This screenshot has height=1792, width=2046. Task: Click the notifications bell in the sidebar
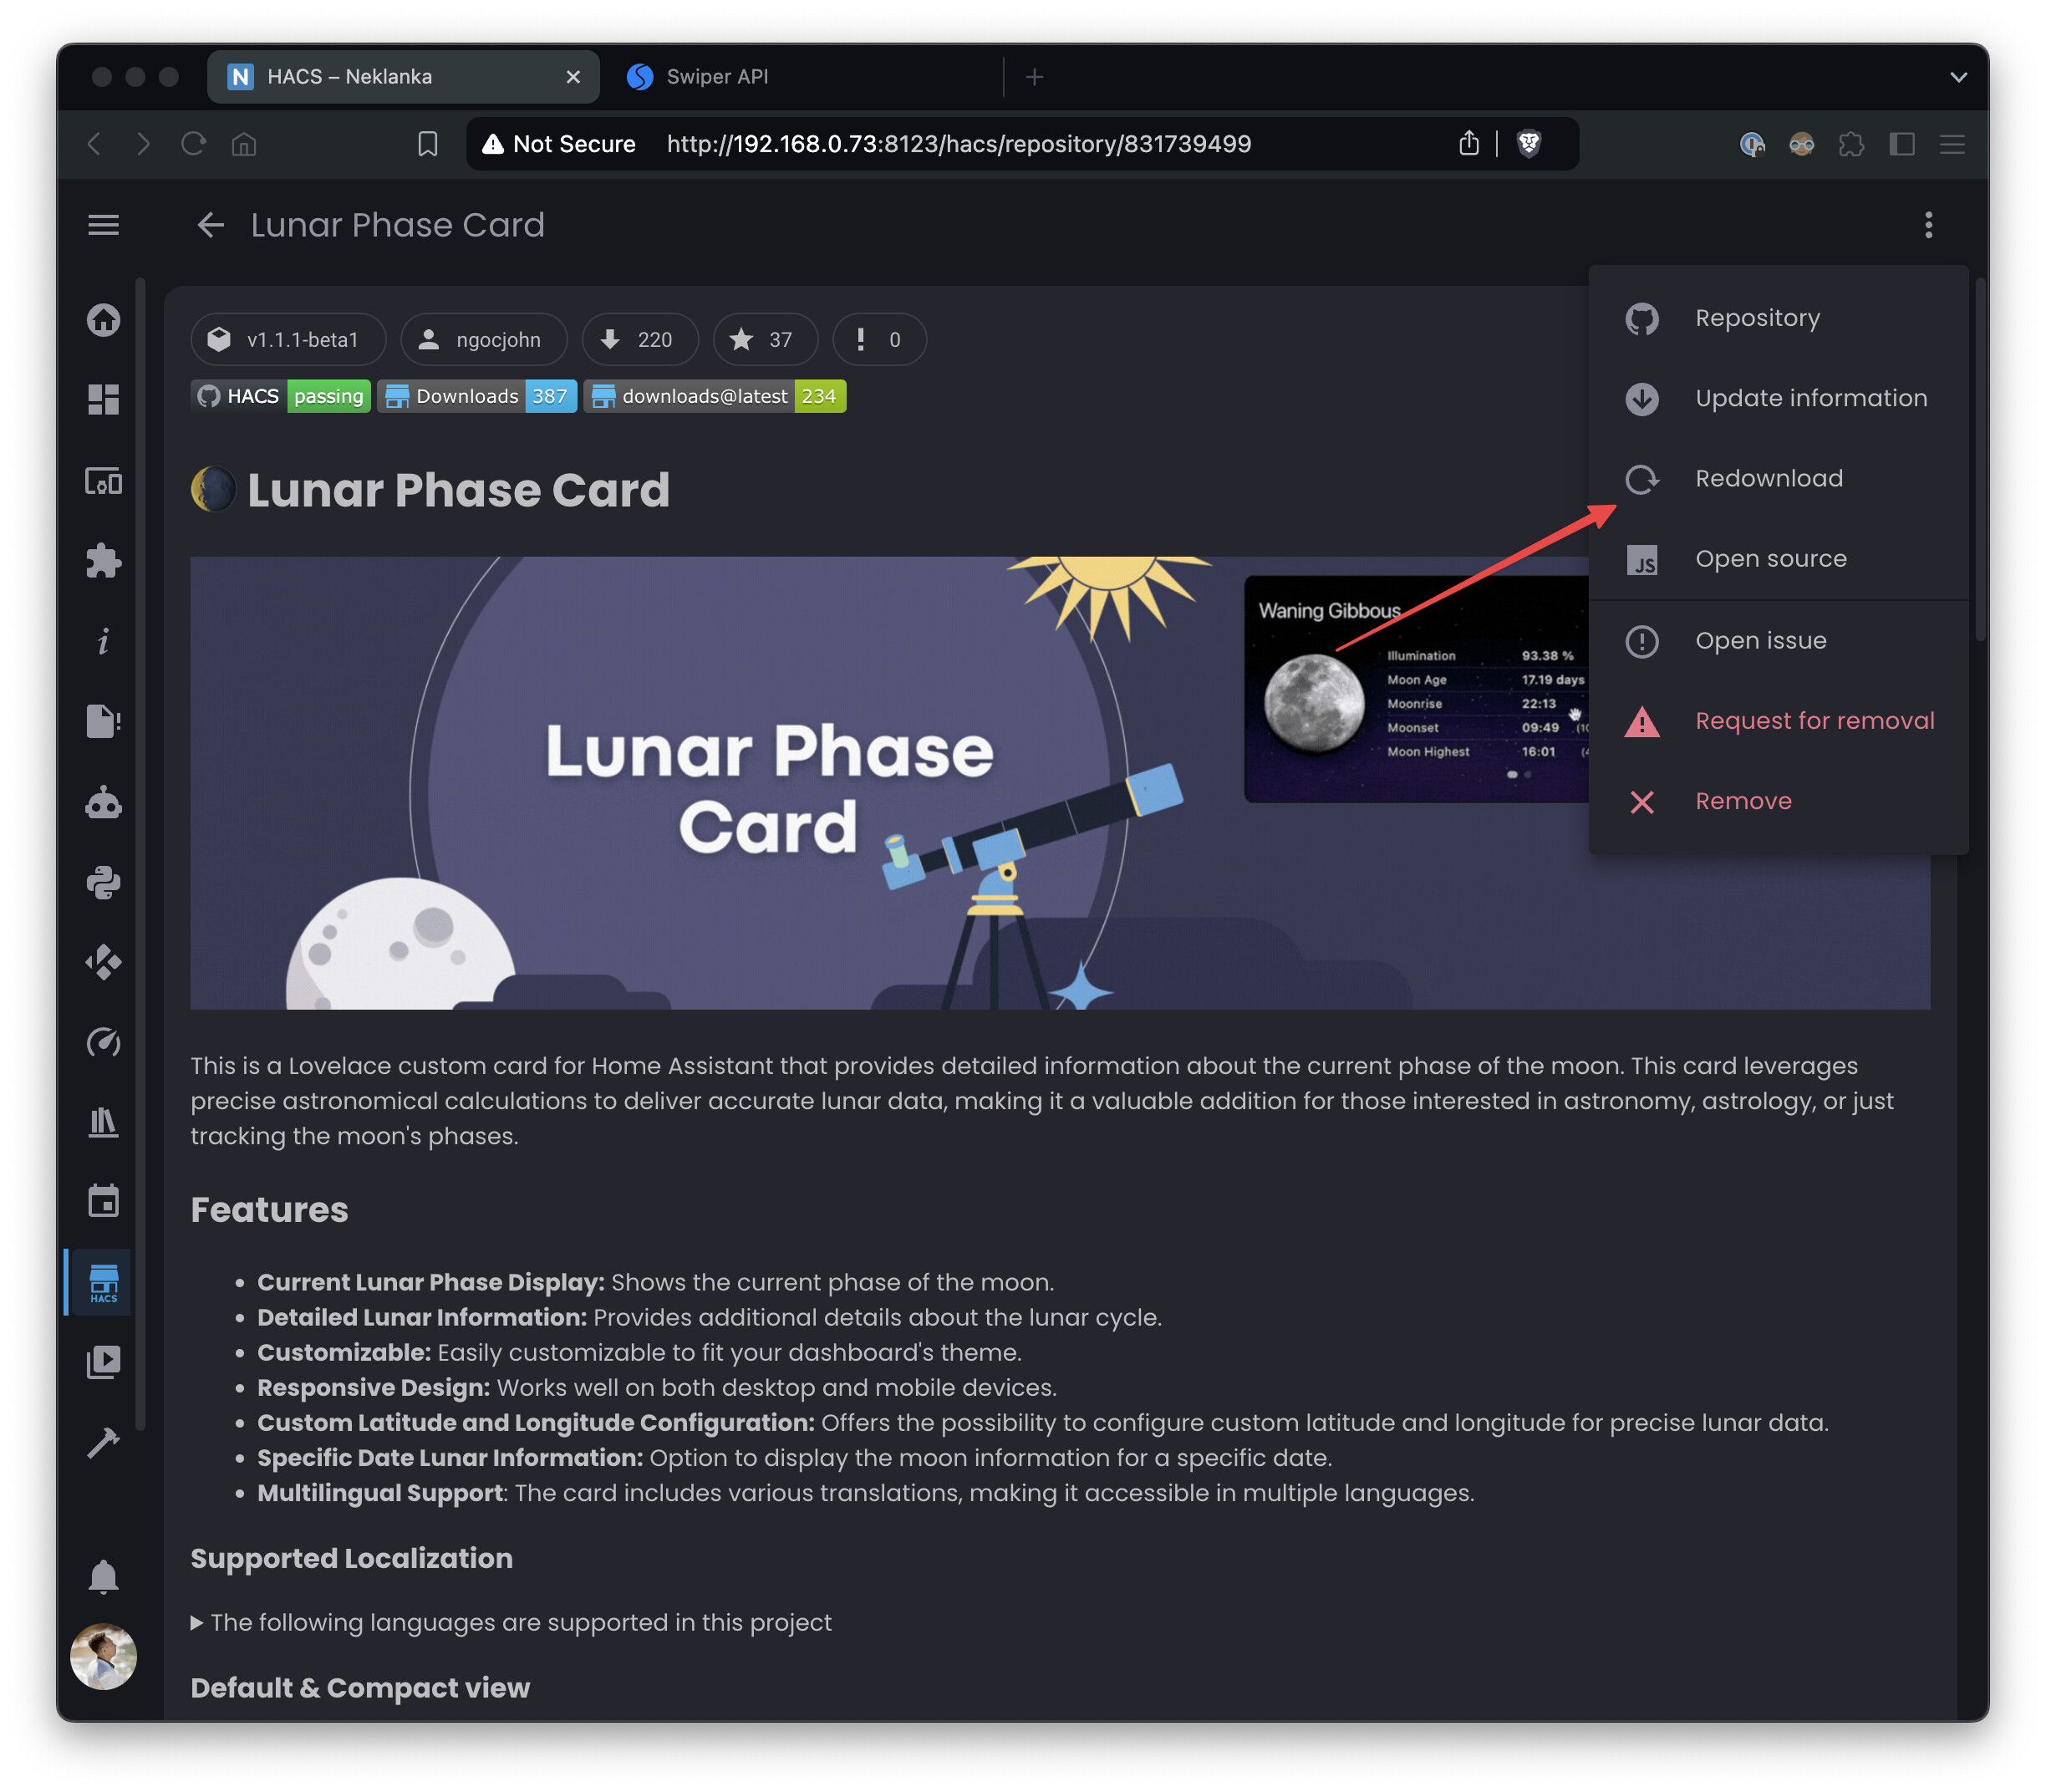pyautogui.click(x=103, y=1577)
